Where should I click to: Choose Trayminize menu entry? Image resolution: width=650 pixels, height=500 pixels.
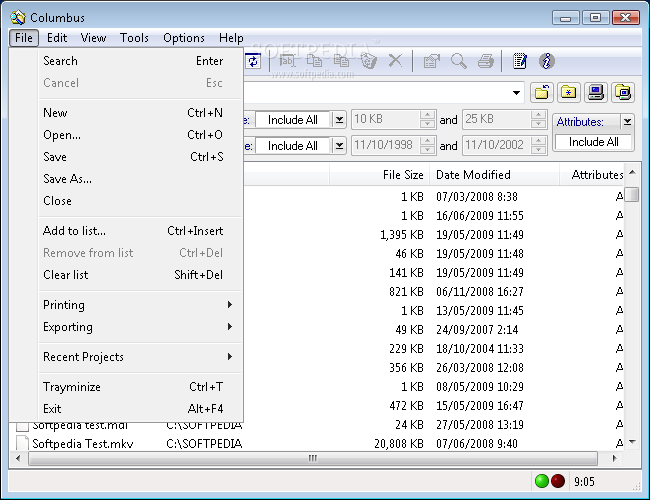[x=140, y=387]
